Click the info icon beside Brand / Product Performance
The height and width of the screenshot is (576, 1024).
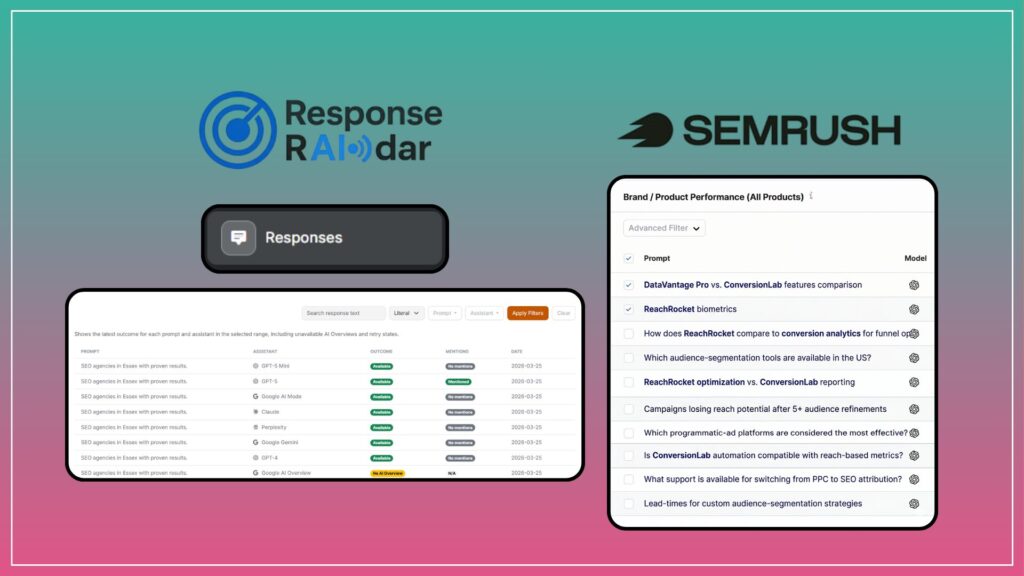[811, 196]
